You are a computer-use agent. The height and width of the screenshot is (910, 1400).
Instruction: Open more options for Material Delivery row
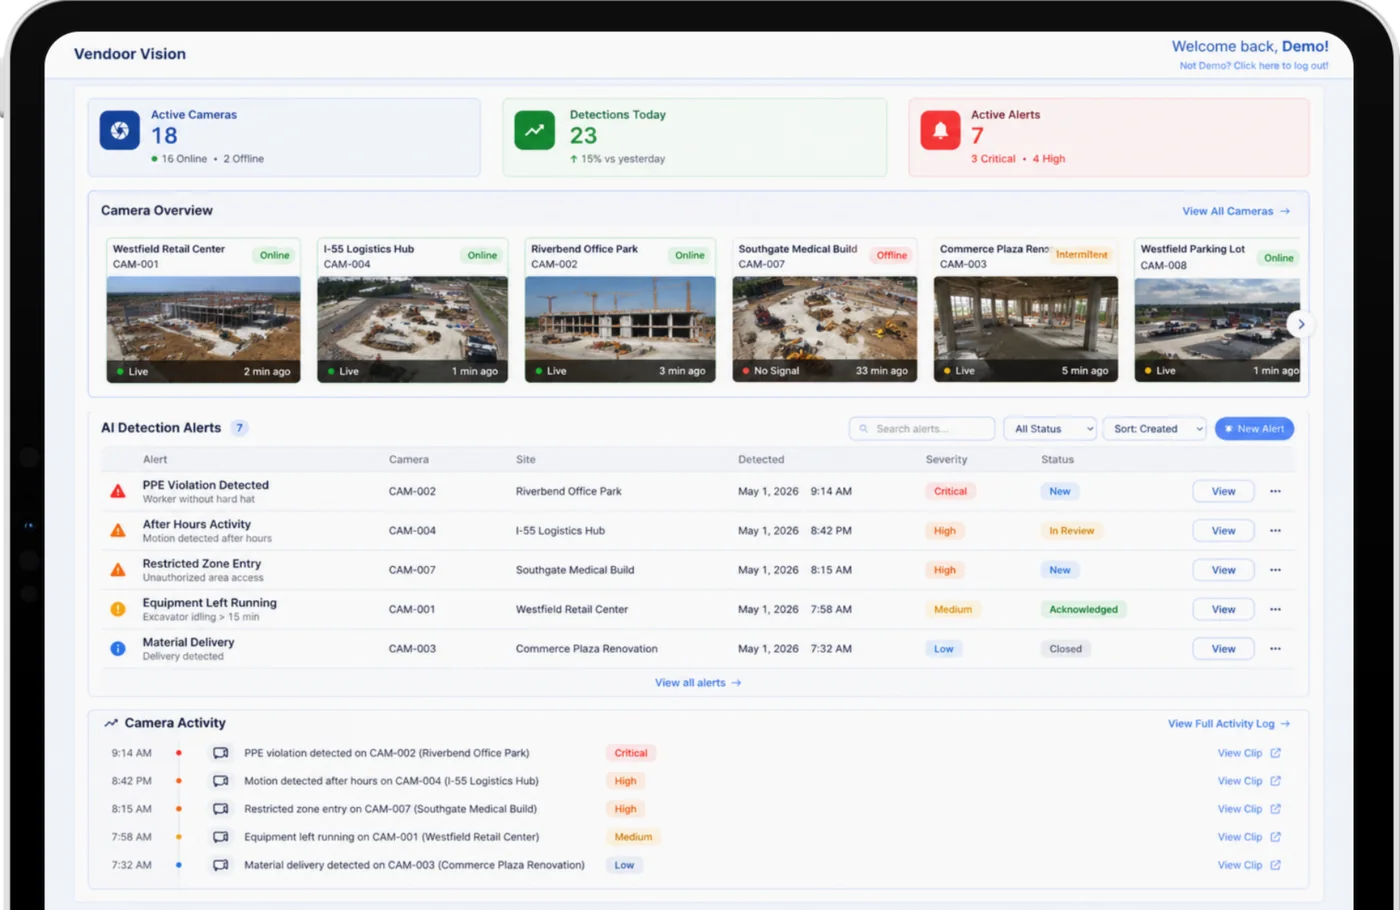point(1275,649)
